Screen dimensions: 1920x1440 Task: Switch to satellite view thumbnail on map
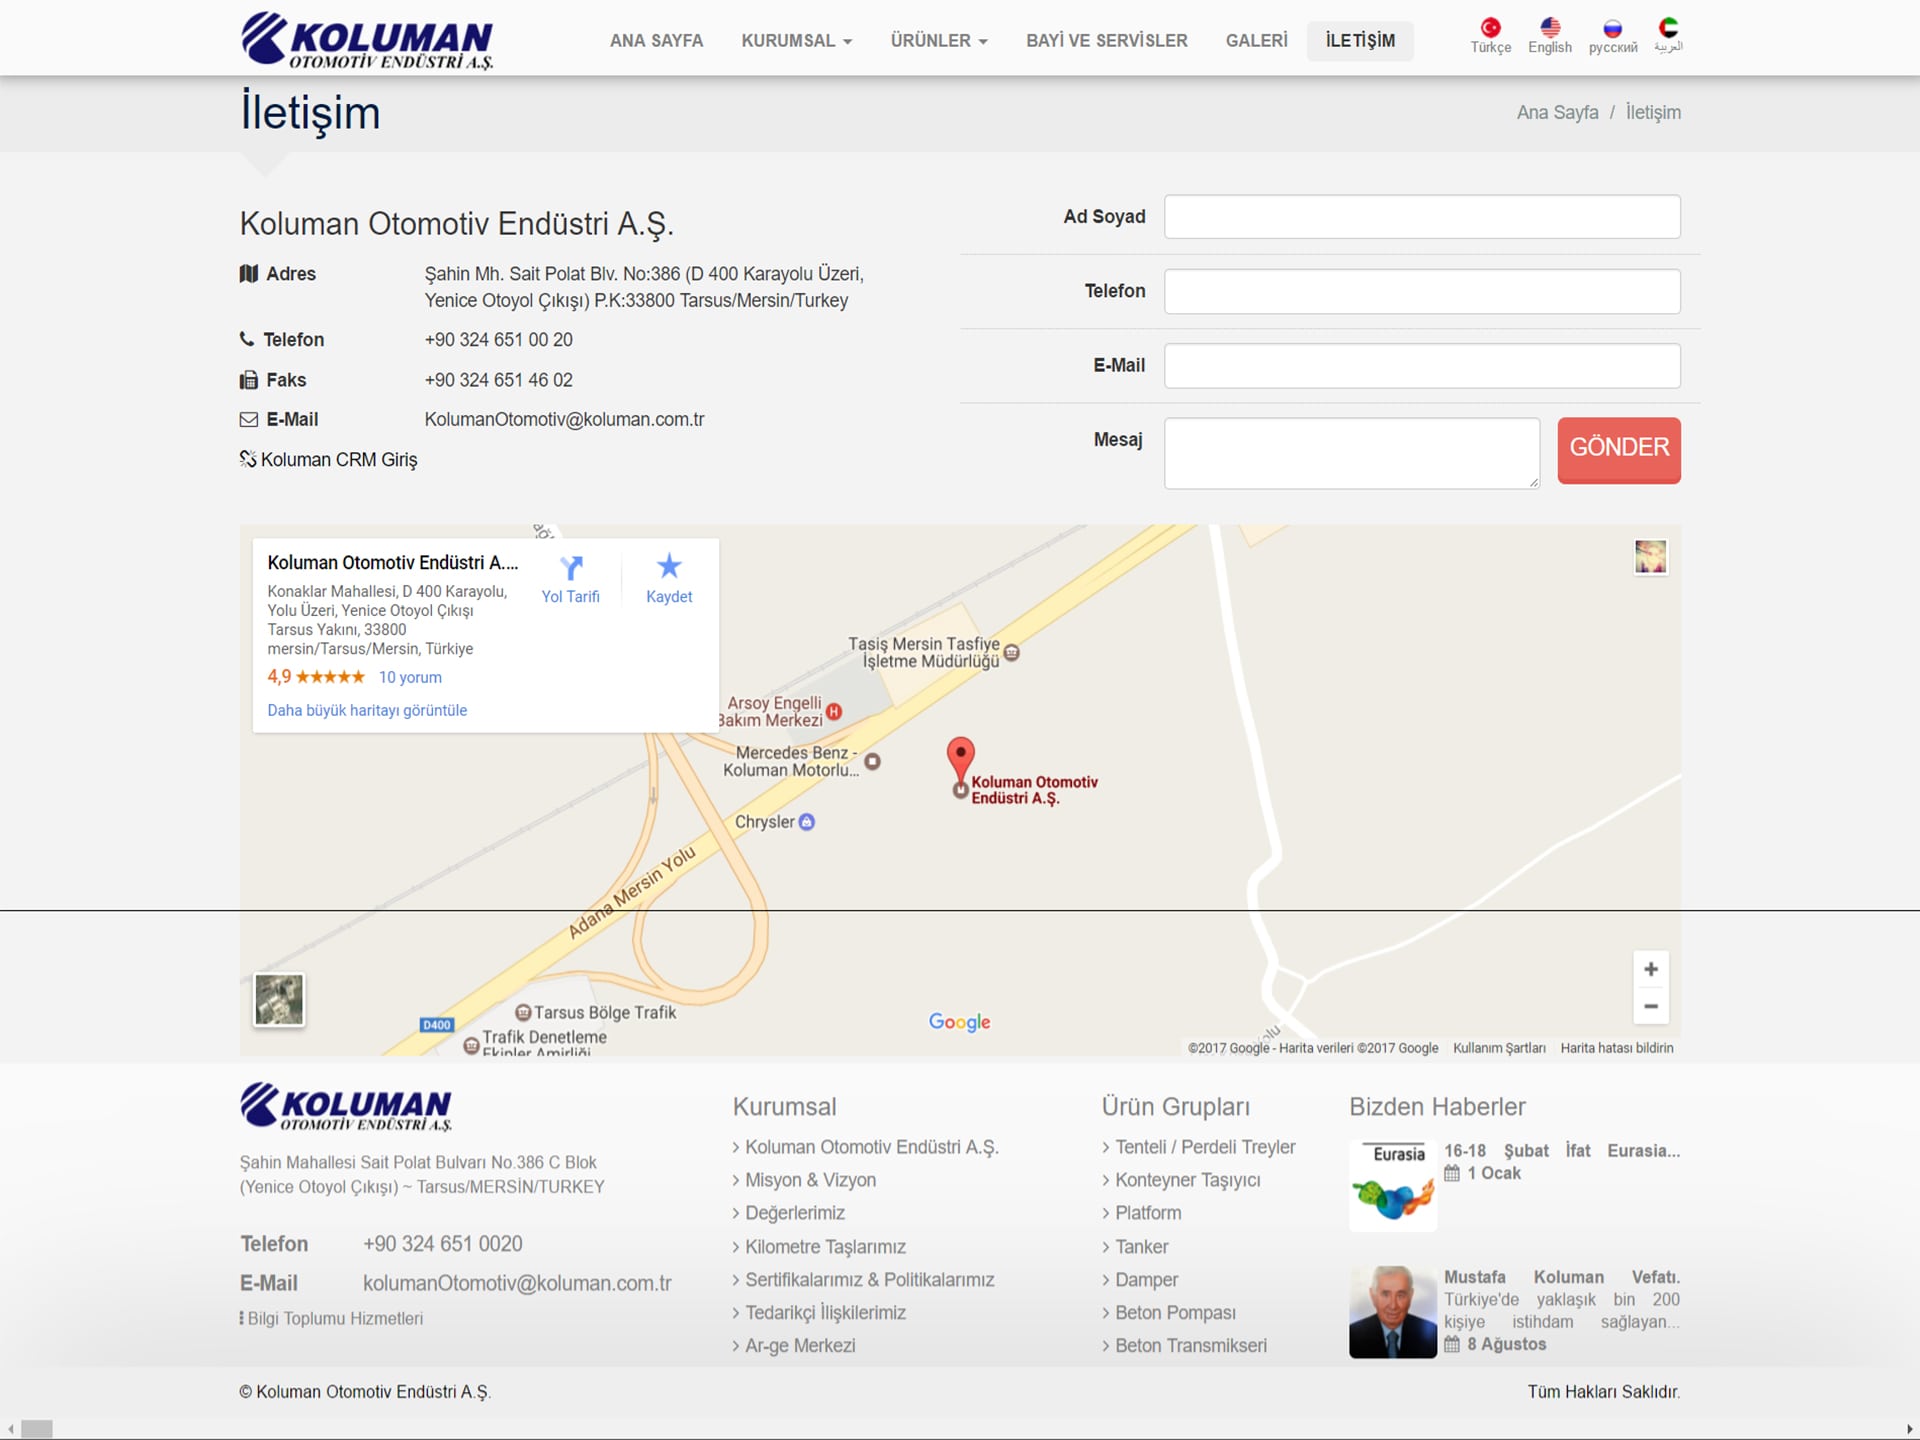coord(279,1000)
